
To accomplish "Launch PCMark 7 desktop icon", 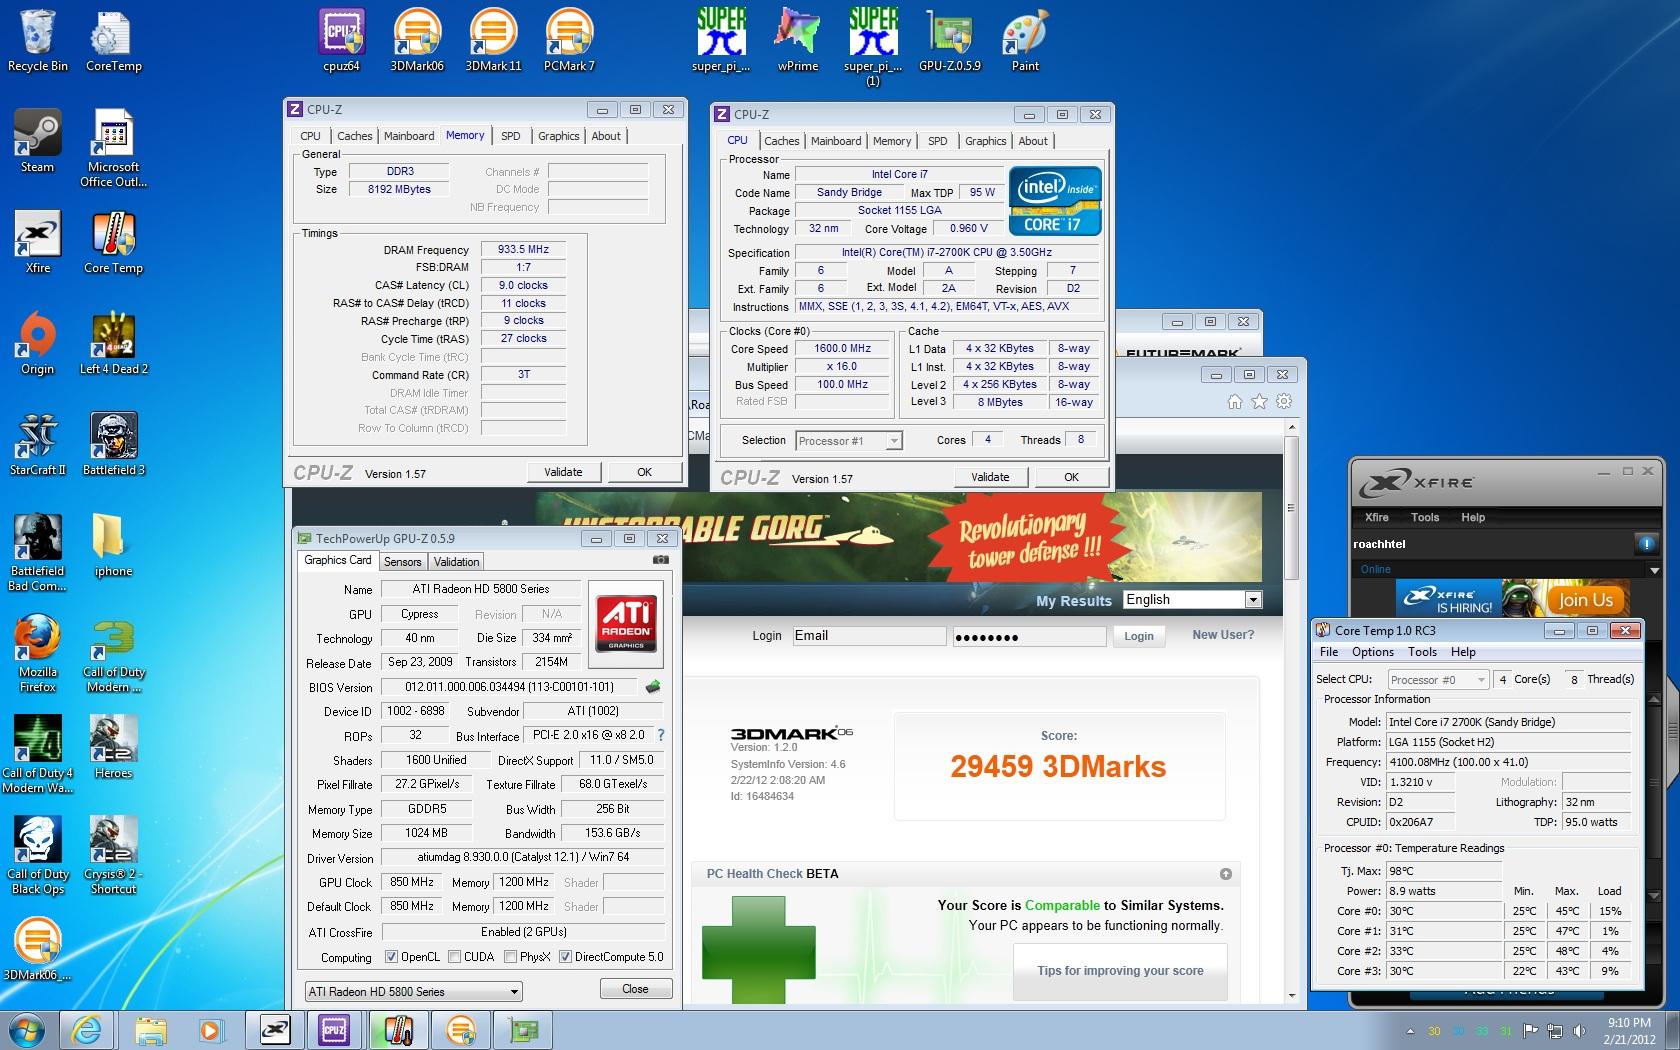I will coord(569,40).
